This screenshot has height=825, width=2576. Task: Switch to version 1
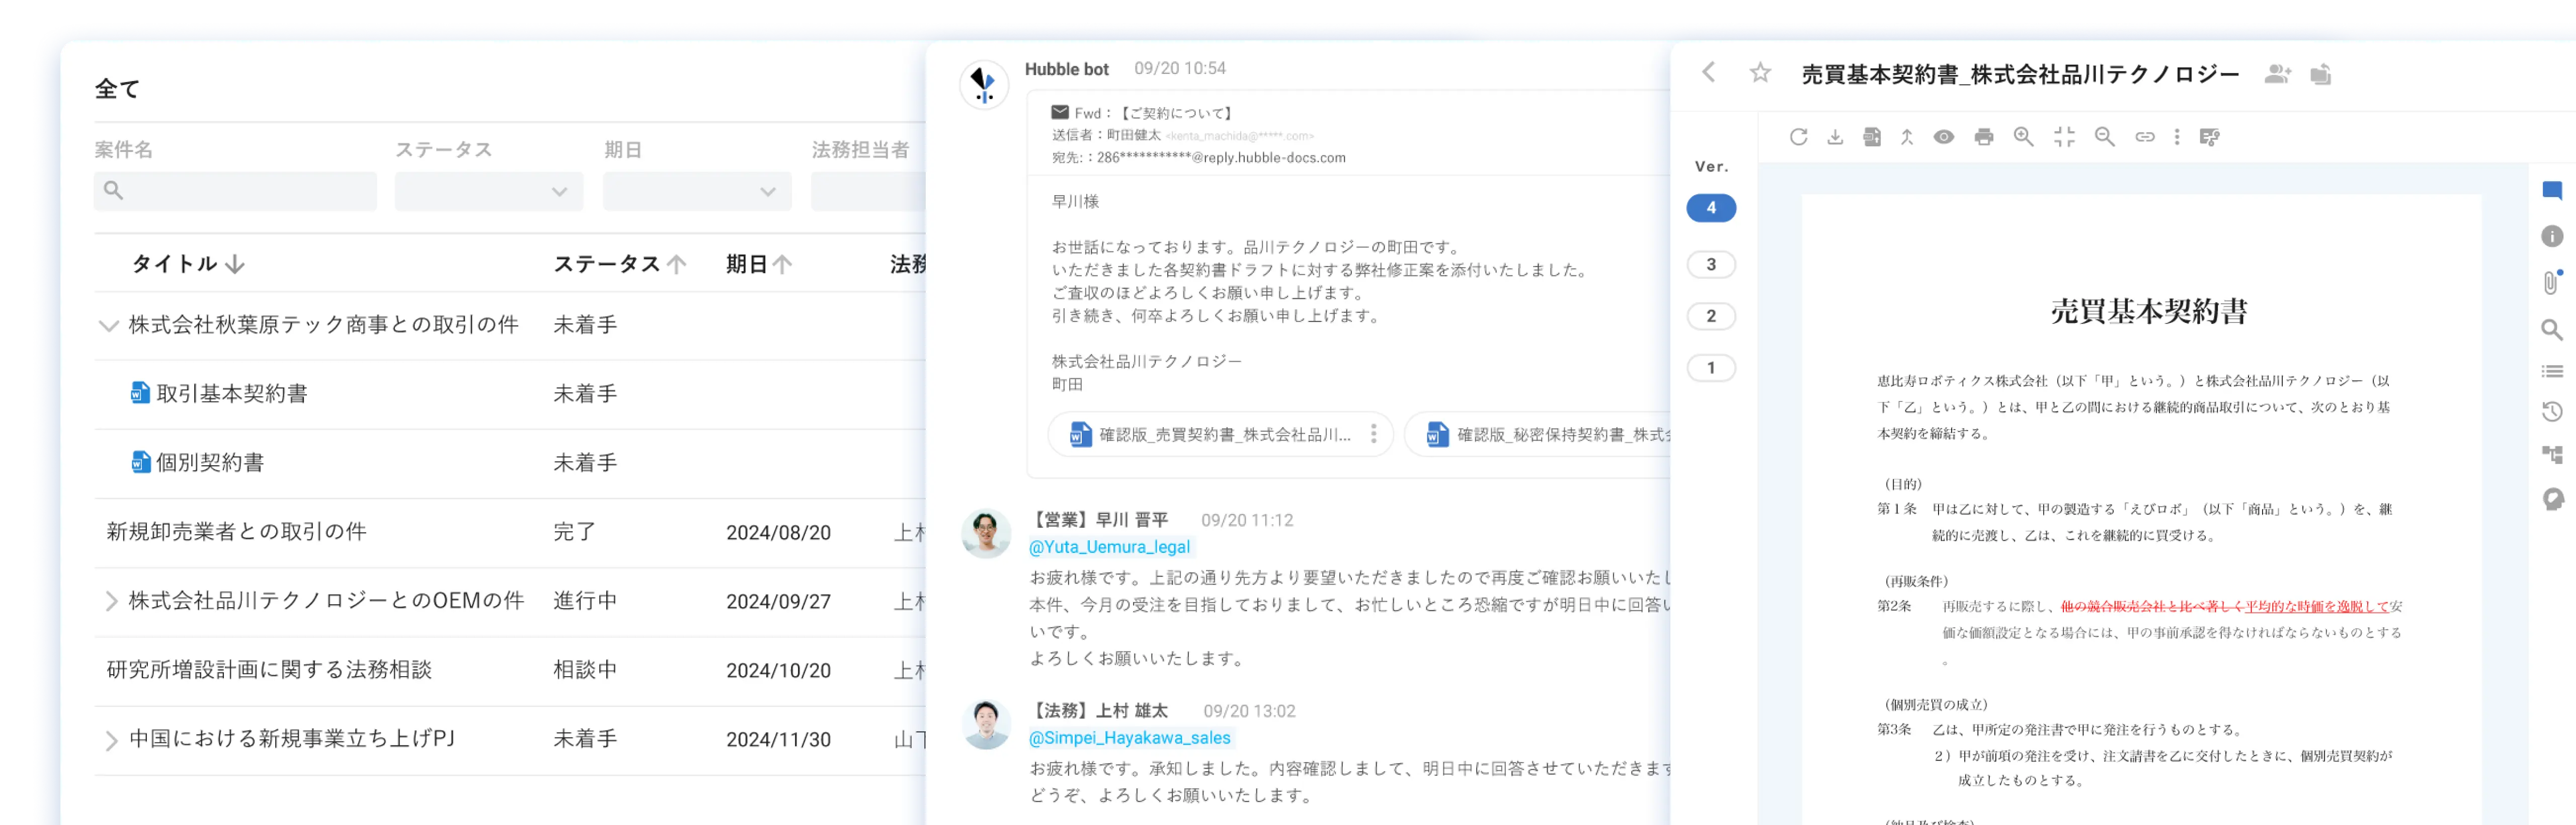(1710, 367)
